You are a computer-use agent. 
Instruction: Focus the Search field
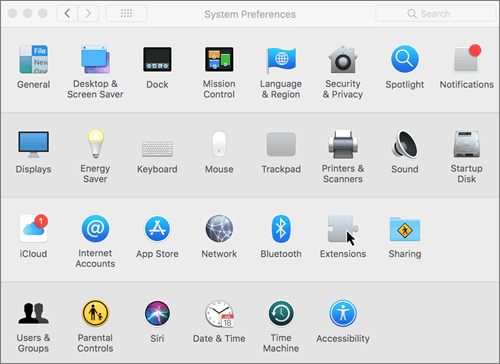tap(435, 14)
